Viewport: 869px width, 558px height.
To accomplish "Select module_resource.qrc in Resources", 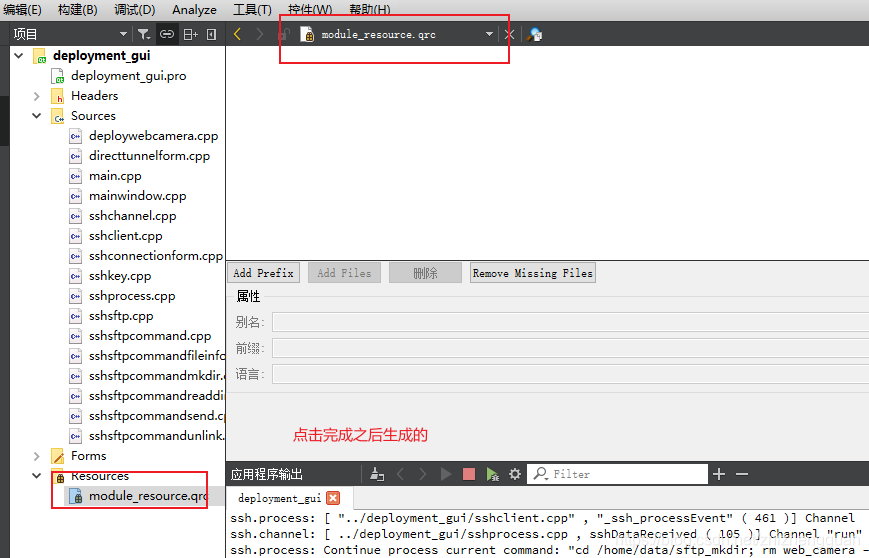I will tap(148, 495).
